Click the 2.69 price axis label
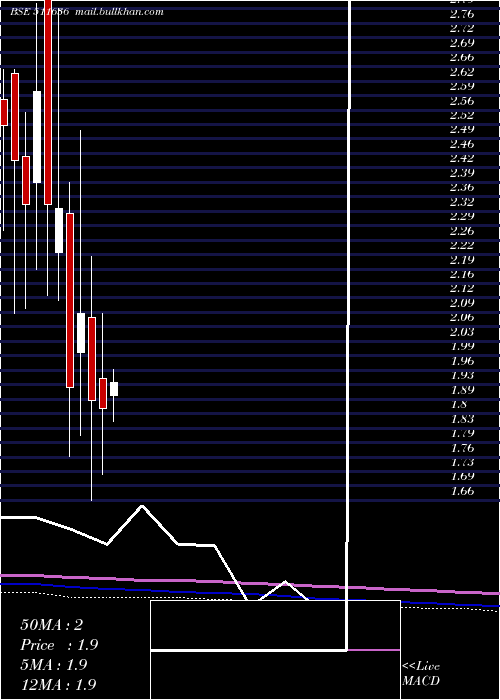 [x=462, y=43]
